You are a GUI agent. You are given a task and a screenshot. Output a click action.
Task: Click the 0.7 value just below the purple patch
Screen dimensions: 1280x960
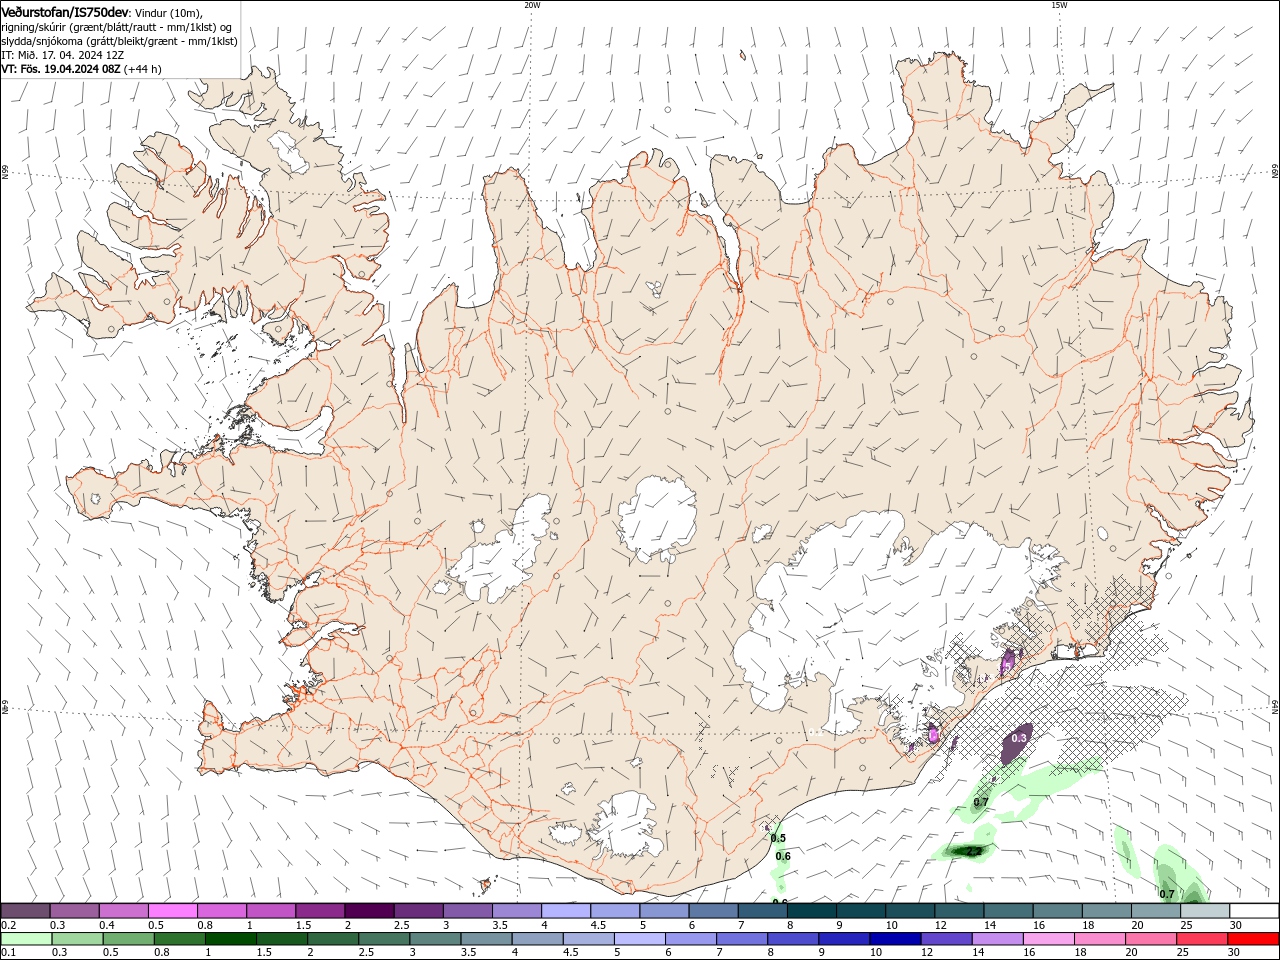[981, 802]
